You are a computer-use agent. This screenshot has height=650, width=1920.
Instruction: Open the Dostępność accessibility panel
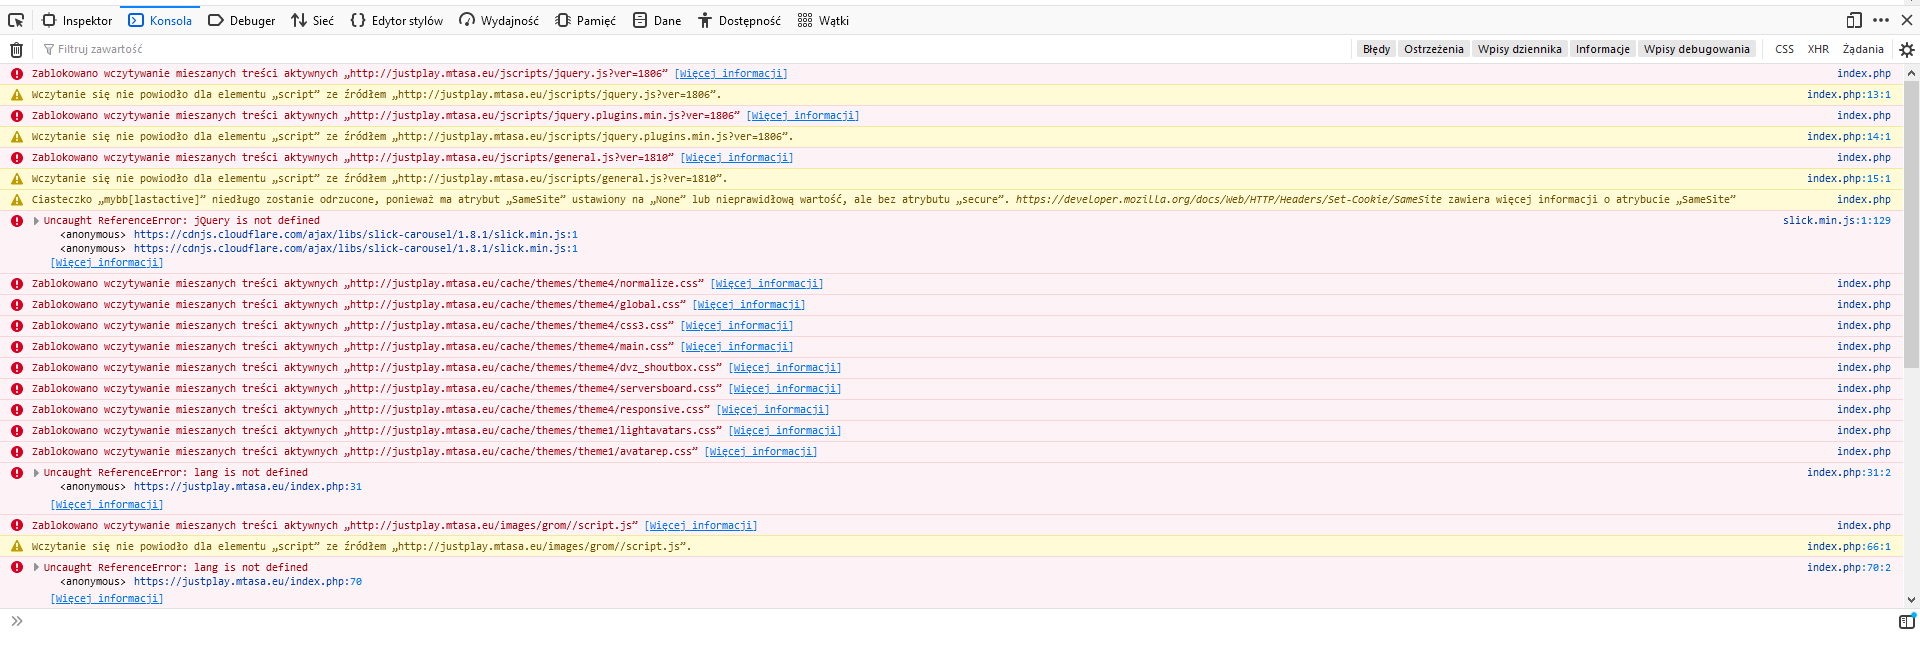[x=739, y=20]
